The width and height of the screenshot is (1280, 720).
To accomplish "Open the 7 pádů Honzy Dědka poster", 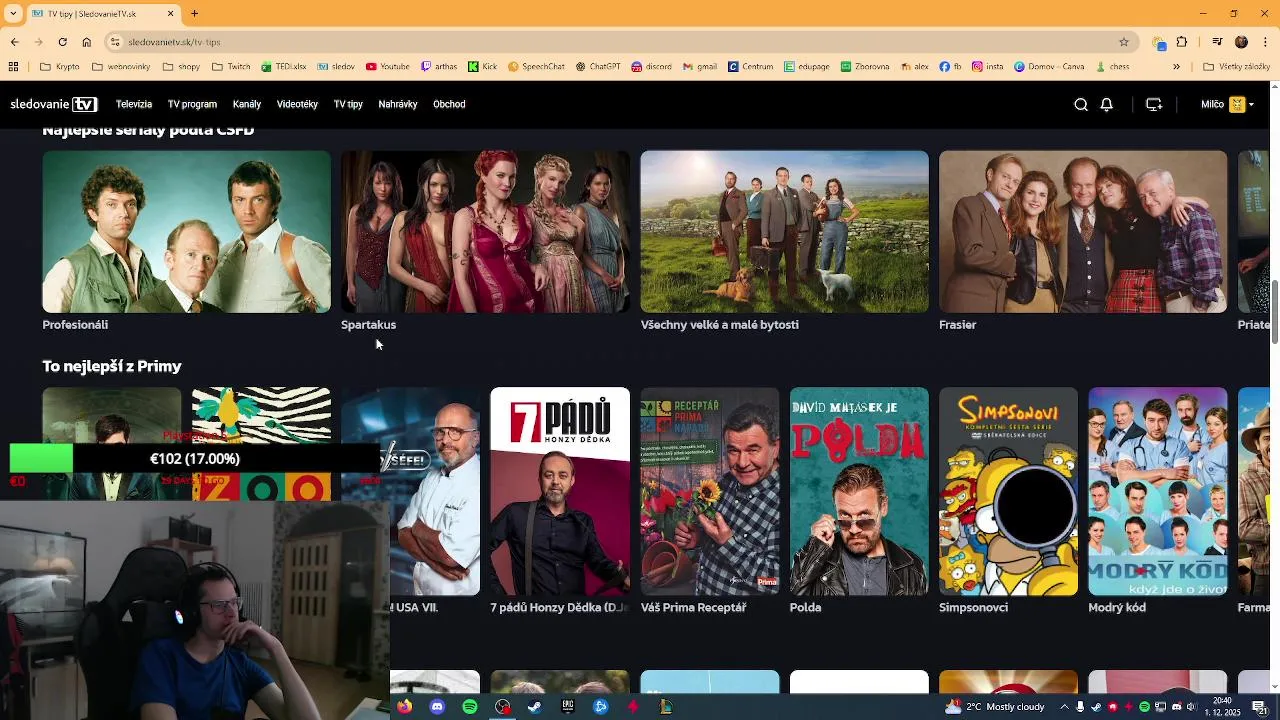I will (560, 491).
